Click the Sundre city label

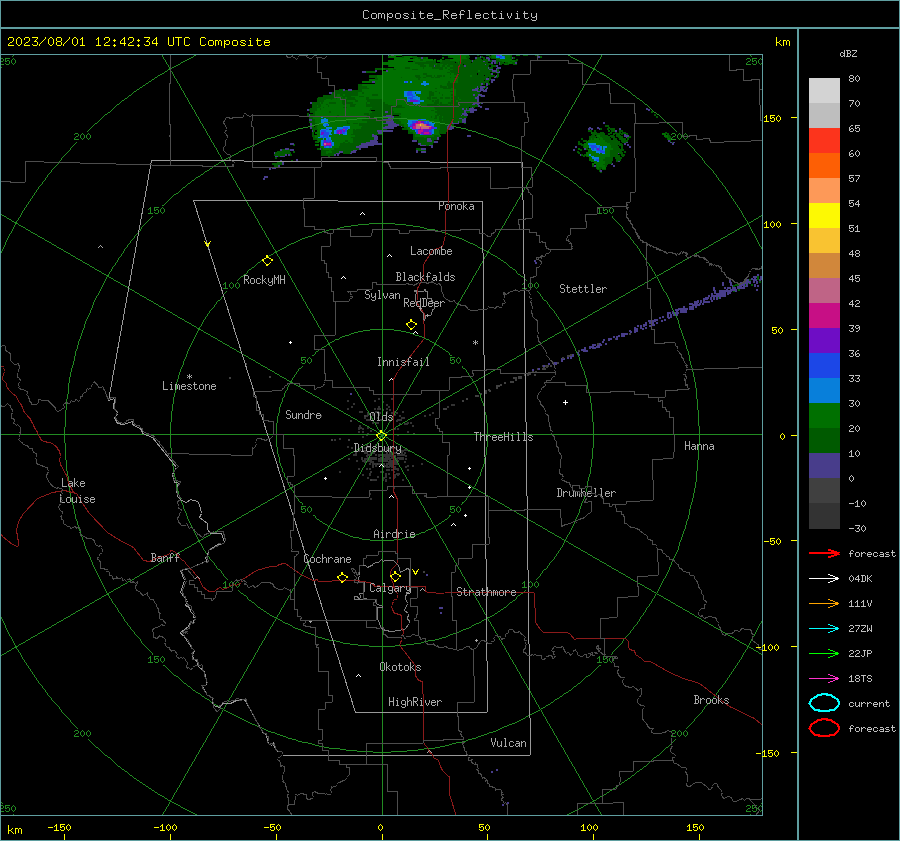click(303, 415)
